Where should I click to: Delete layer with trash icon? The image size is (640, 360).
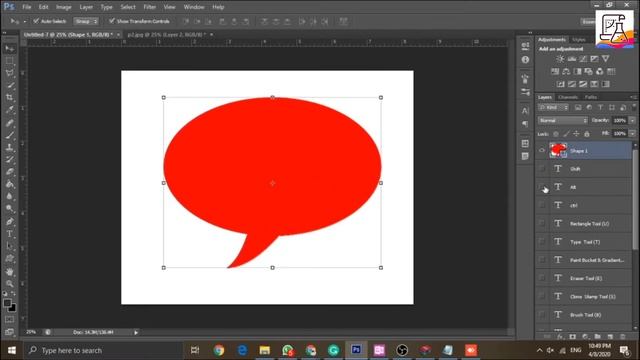click(x=622, y=337)
